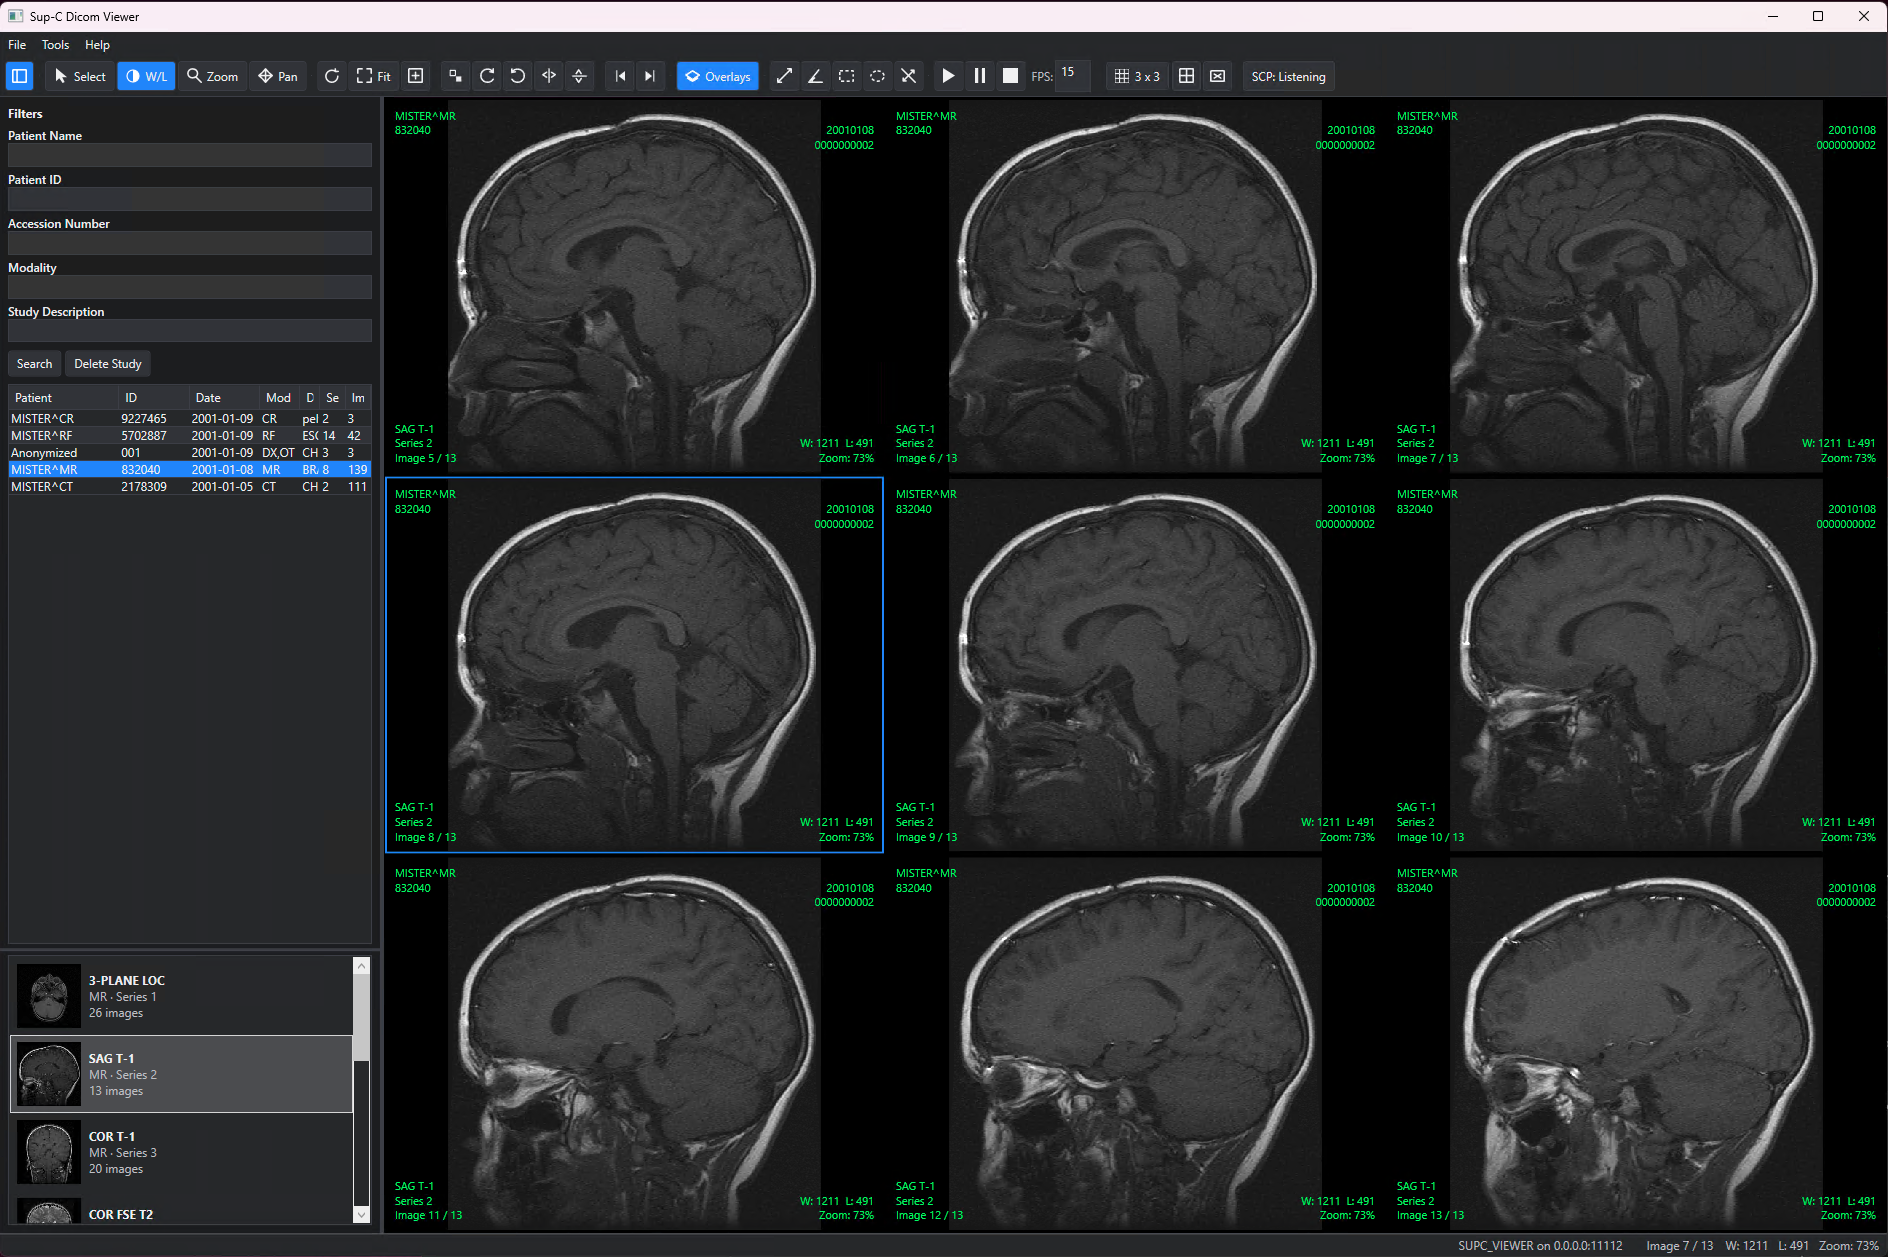This screenshot has width=1888, height=1257.
Task: Start cine playback
Action: pyautogui.click(x=948, y=76)
